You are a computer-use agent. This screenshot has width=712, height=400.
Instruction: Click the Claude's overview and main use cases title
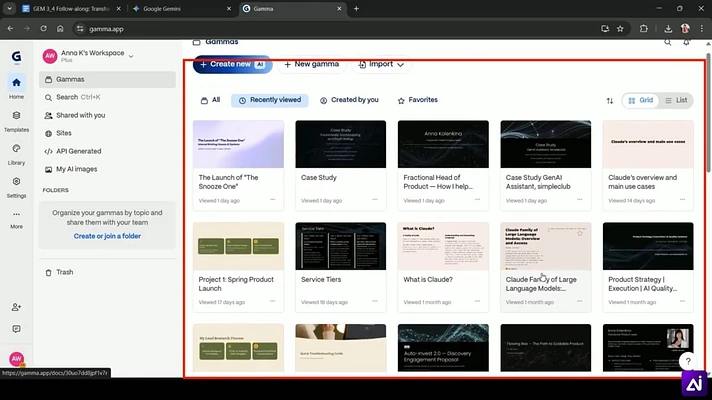[x=643, y=182]
